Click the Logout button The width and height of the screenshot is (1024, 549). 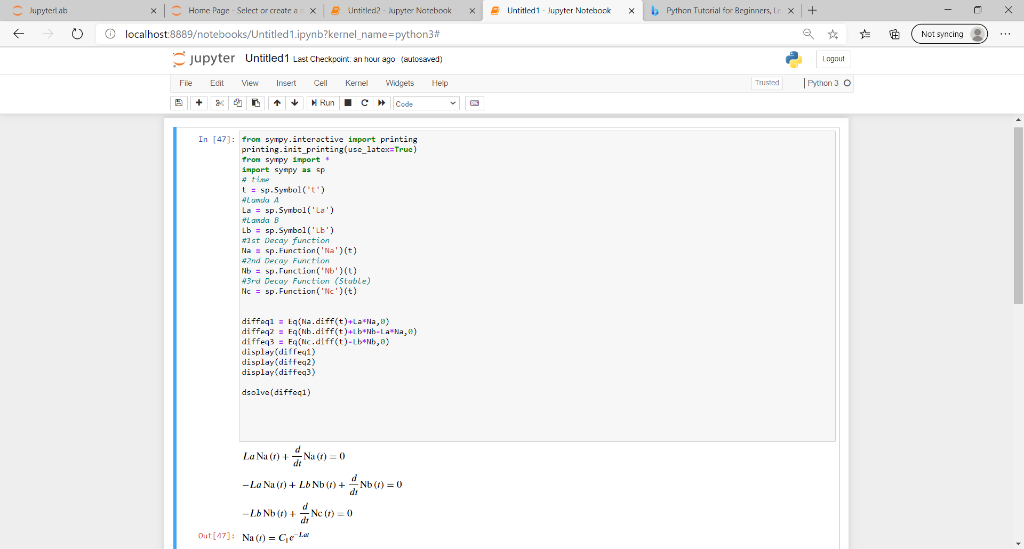click(x=833, y=59)
